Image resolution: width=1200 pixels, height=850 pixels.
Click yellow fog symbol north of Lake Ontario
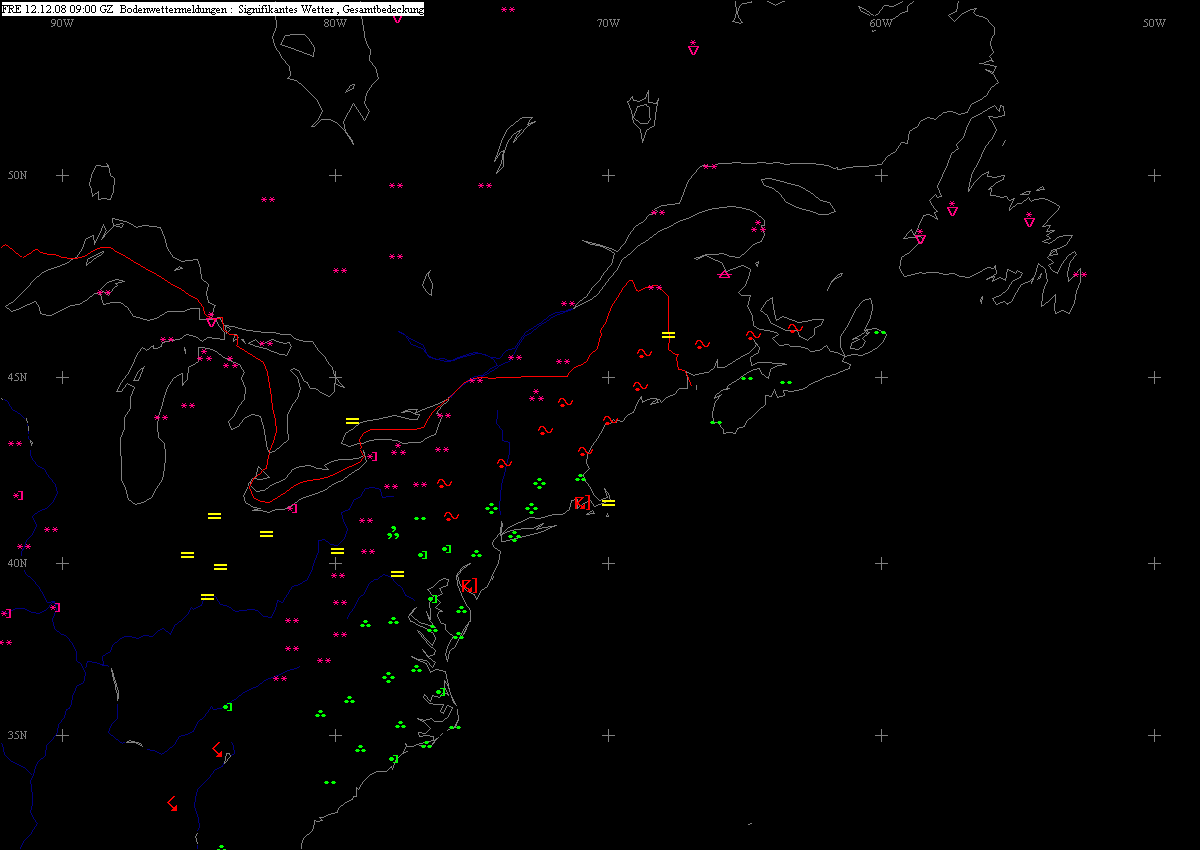pyautogui.click(x=352, y=421)
